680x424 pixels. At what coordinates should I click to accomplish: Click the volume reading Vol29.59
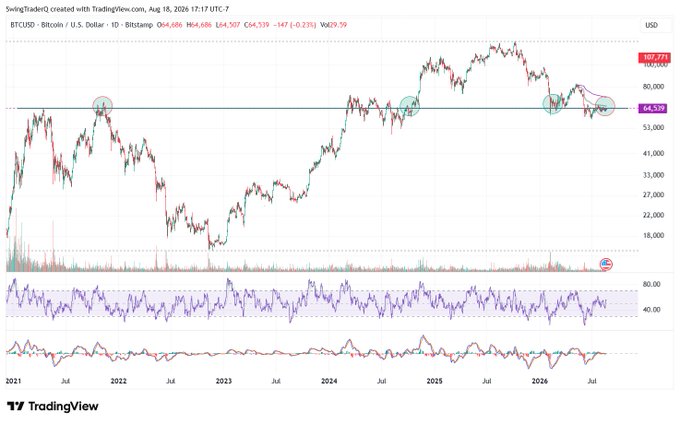pyautogui.click(x=333, y=25)
